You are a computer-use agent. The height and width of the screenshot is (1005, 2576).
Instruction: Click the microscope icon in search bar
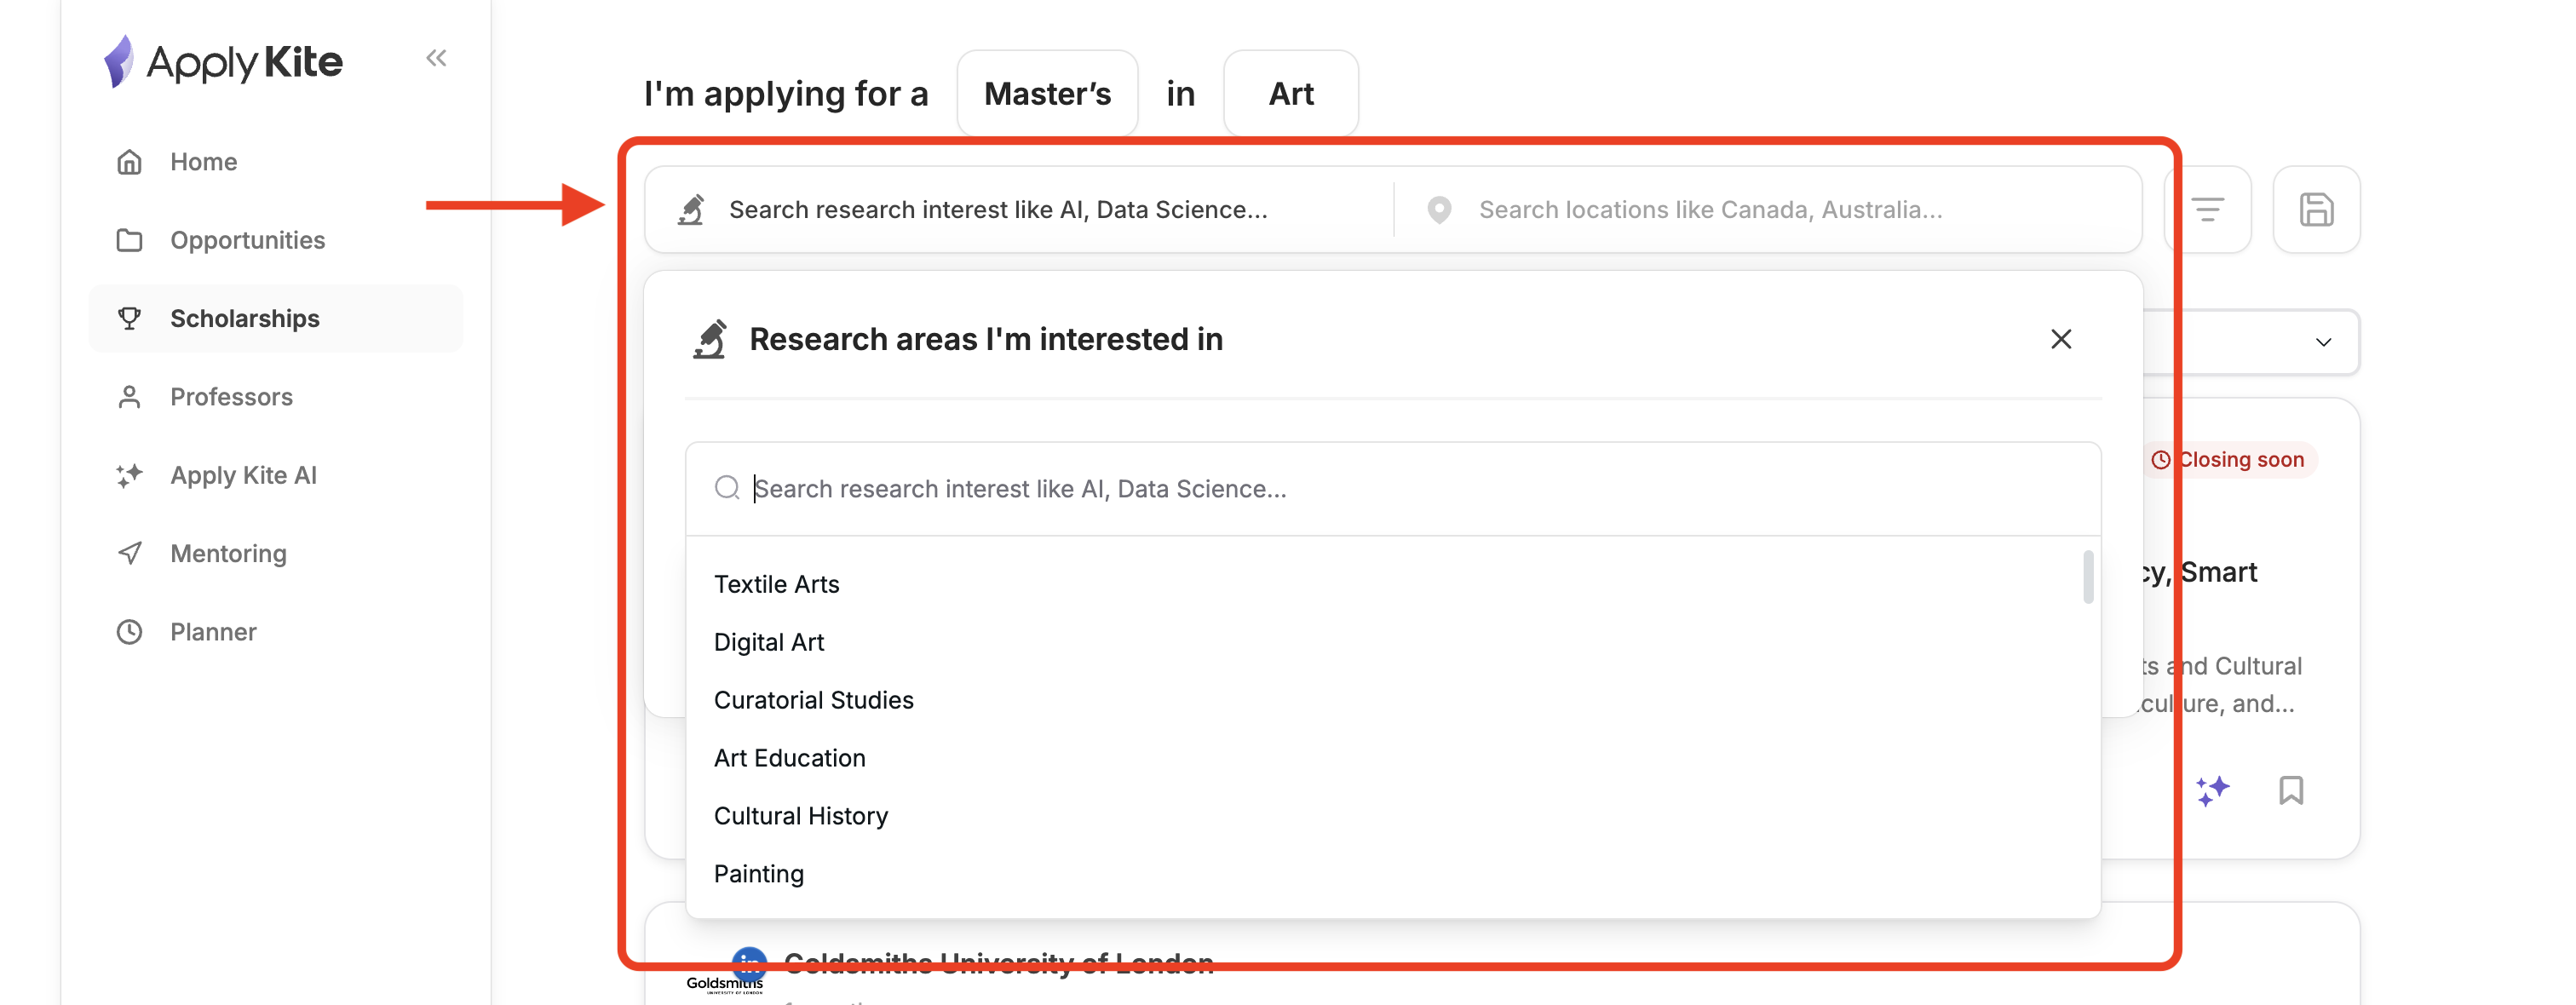(691, 210)
